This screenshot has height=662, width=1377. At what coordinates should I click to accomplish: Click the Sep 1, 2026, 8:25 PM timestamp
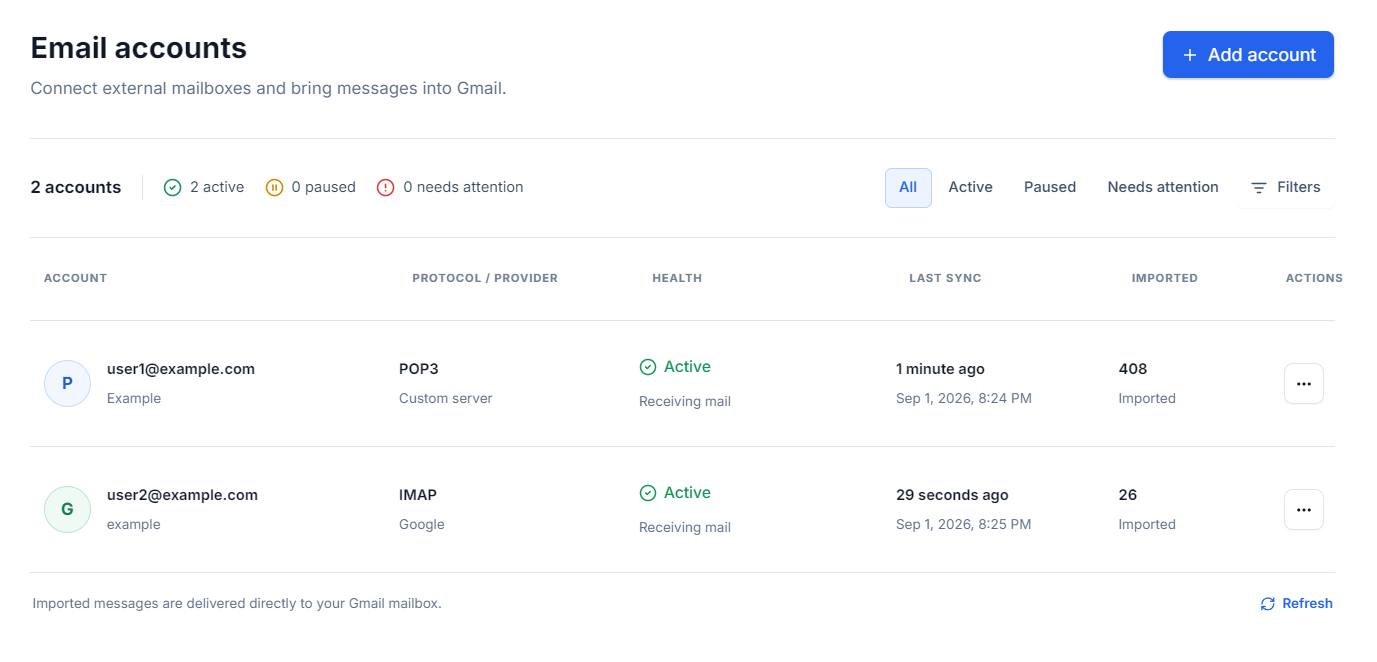pyautogui.click(x=964, y=524)
